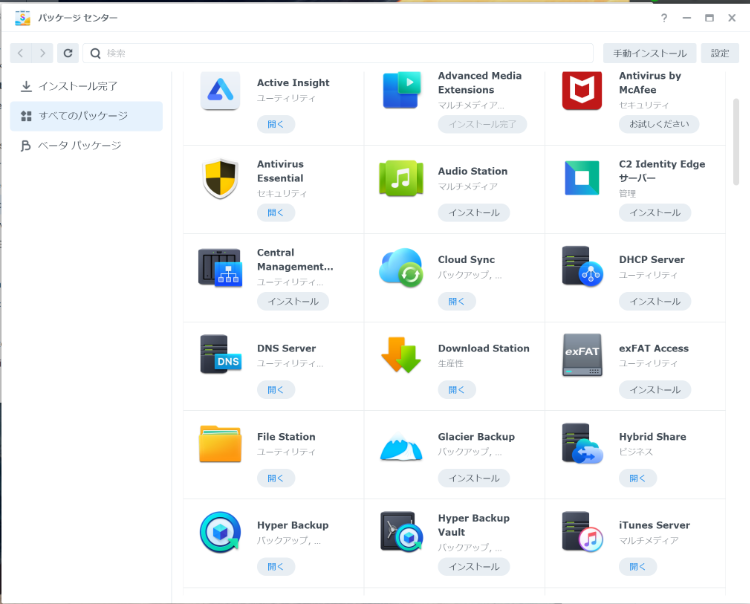
Task: Open the インストール完了 installed section
Action: [x=87, y=87]
